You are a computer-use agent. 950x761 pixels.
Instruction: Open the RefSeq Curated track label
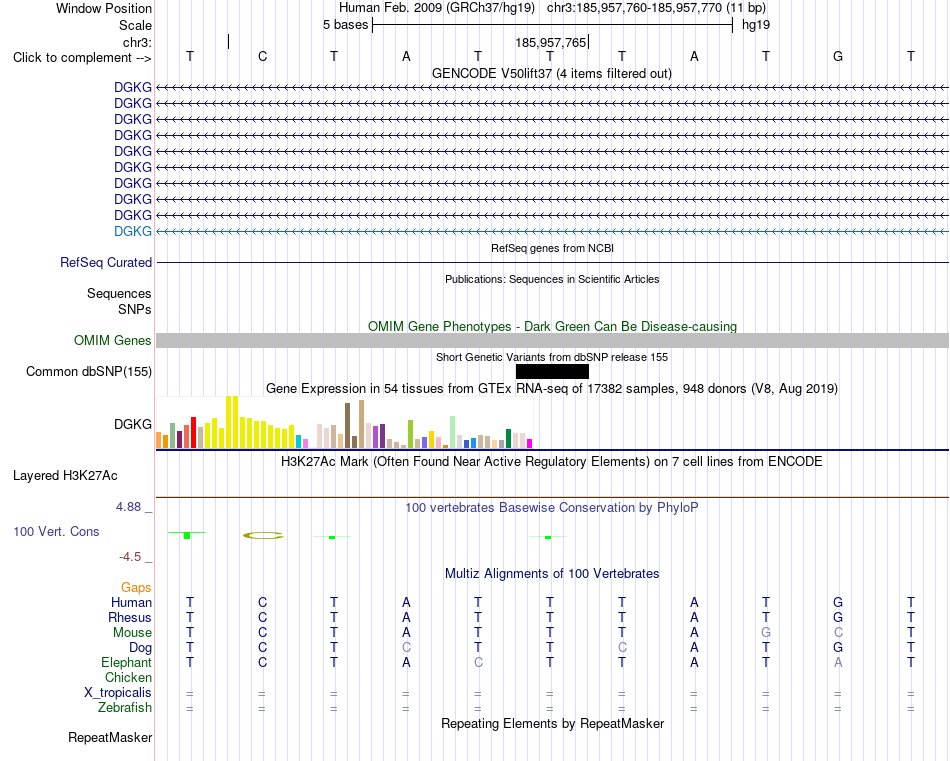pyautogui.click(x=106, y=262)
